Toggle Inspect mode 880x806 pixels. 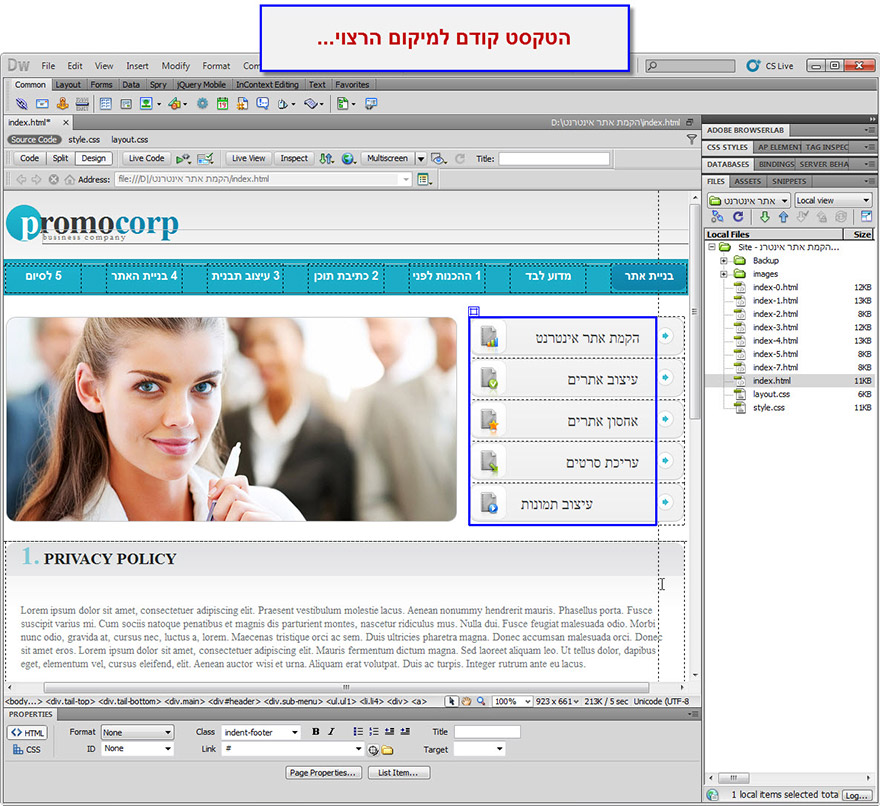click(x=294, y=158)
